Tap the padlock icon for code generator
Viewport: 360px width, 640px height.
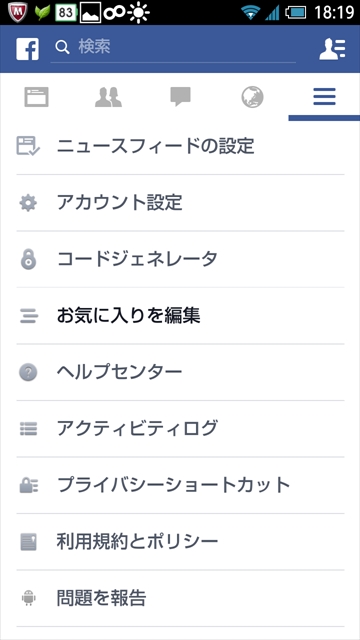tap(28, 259)
